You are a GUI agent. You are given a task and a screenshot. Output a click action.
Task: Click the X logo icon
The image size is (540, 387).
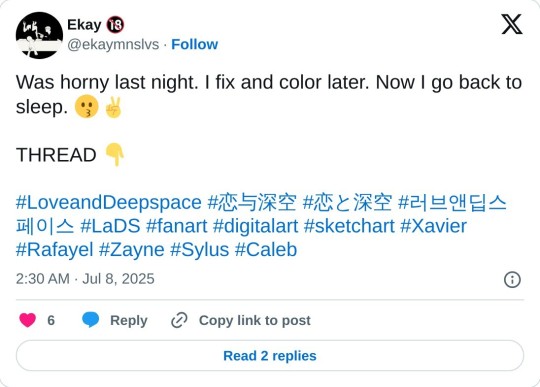tap(512, 24)
